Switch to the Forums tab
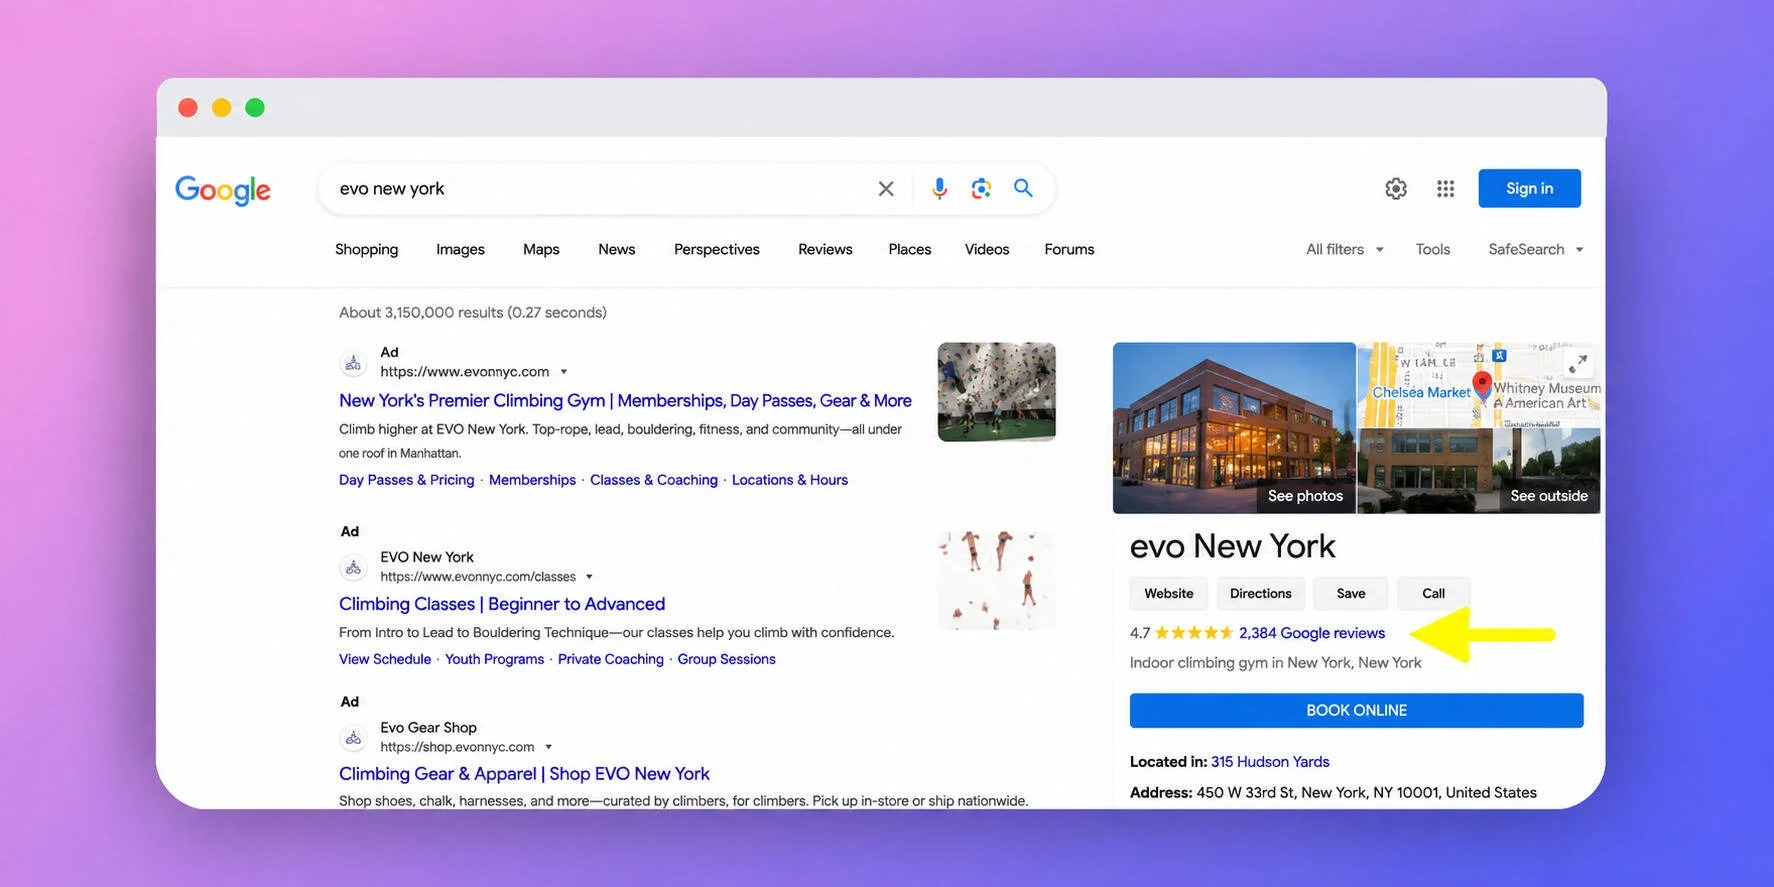This screenshot has height=887, width=1774. tap(1069, 249)
